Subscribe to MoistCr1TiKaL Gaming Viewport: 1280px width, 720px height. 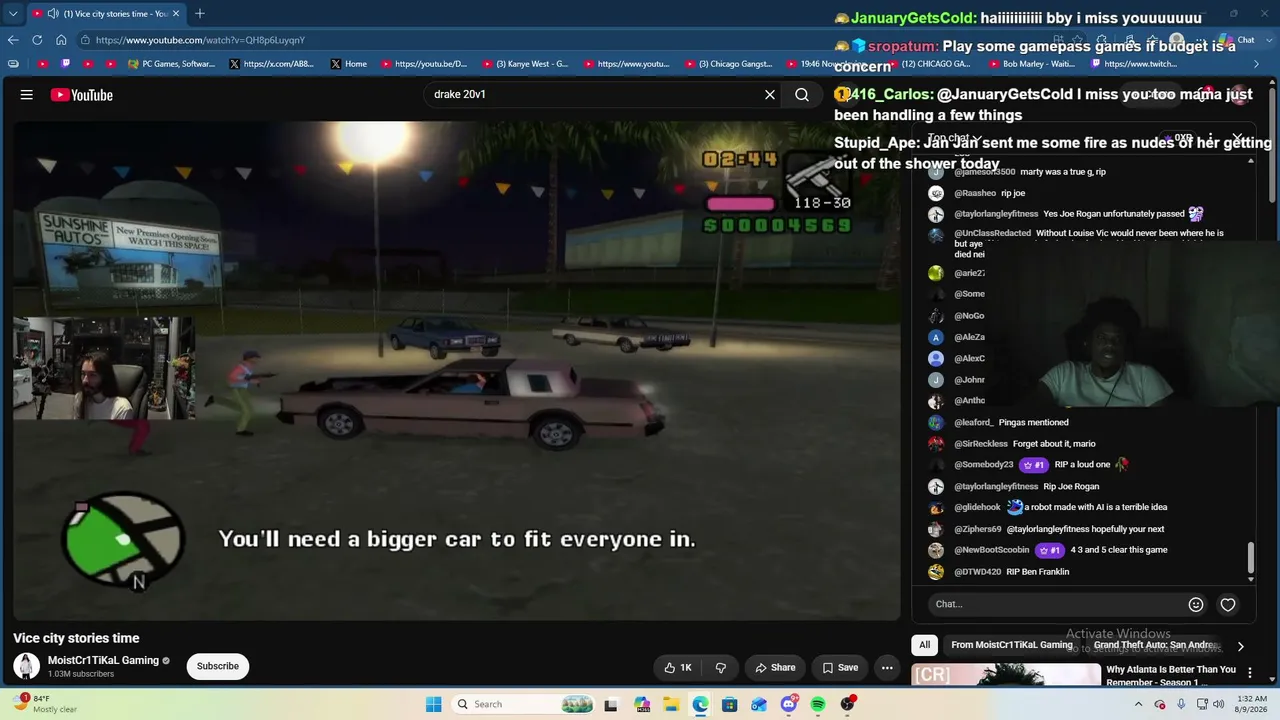217,666
